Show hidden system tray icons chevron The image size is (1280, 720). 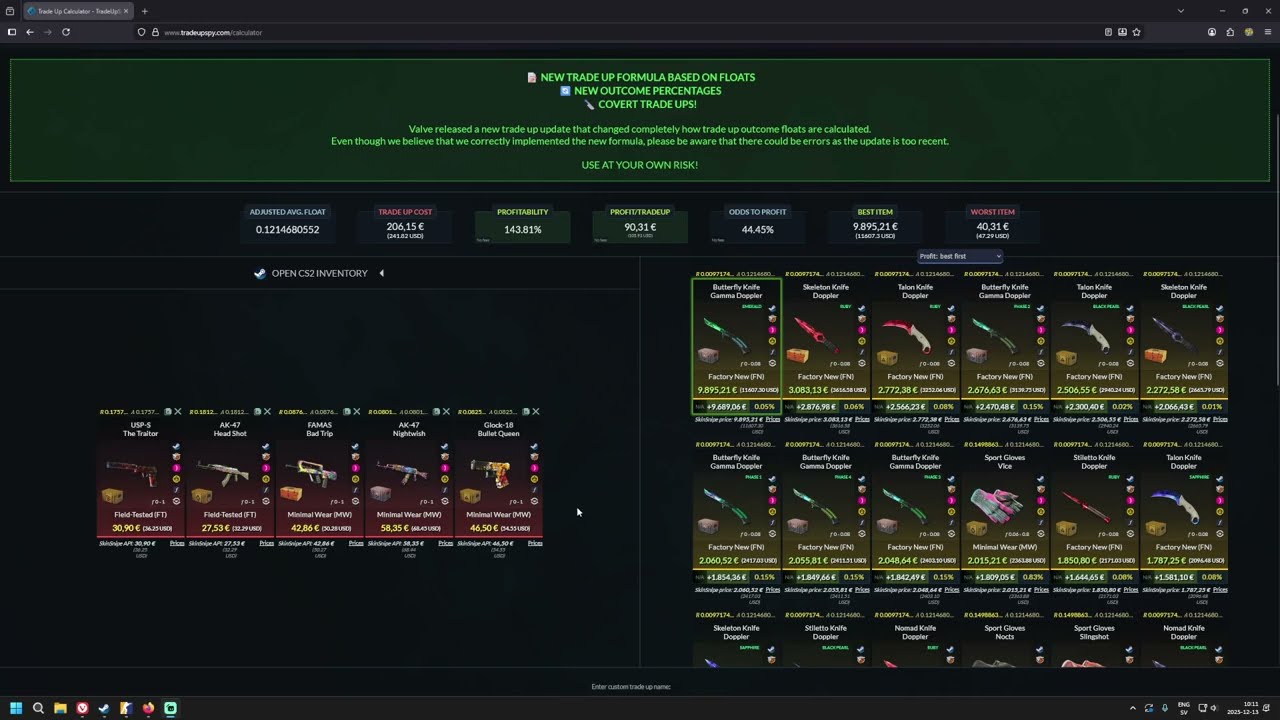(1132, 708)
